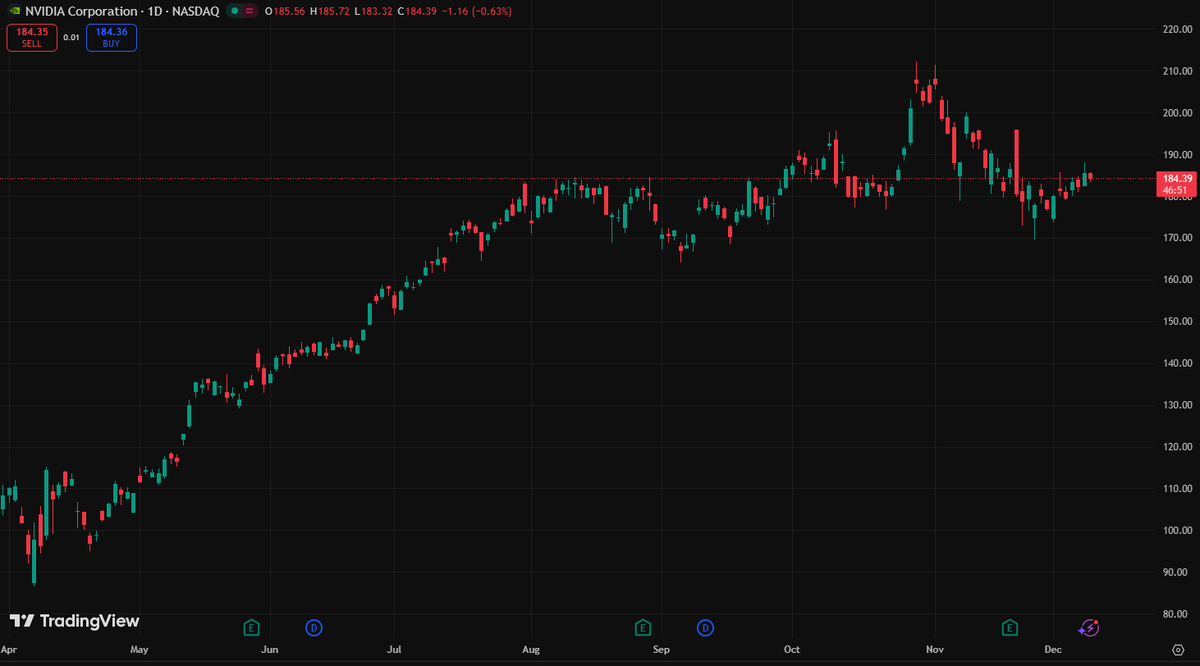Click the Jun label on the time axis
Screen dimensions: 1200x666
click(x=269, y=650)
